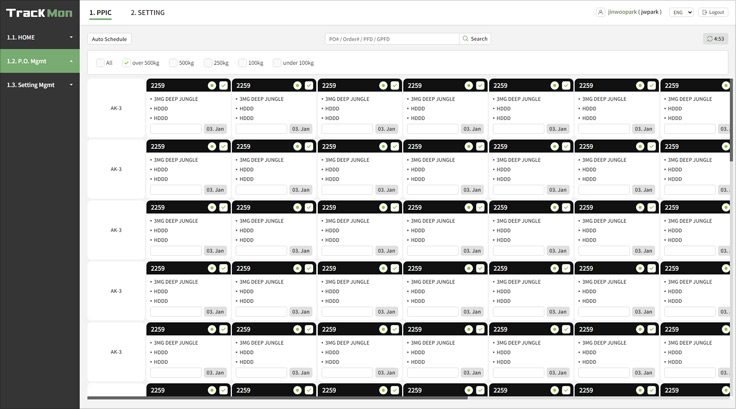Check the All weight filter checkbox
This screenshot has width=736, height=409.
tap(101, 63)
